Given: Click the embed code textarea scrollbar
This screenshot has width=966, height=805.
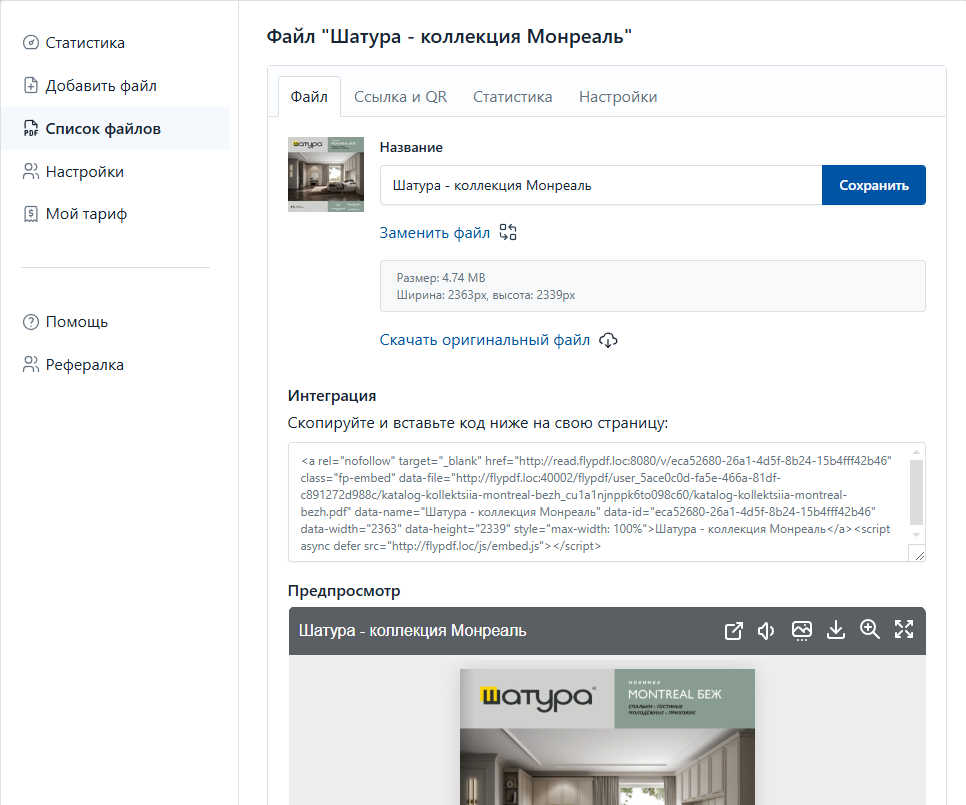Looking at the screenshot, I should pyautogui.click(x=916, y=493).
